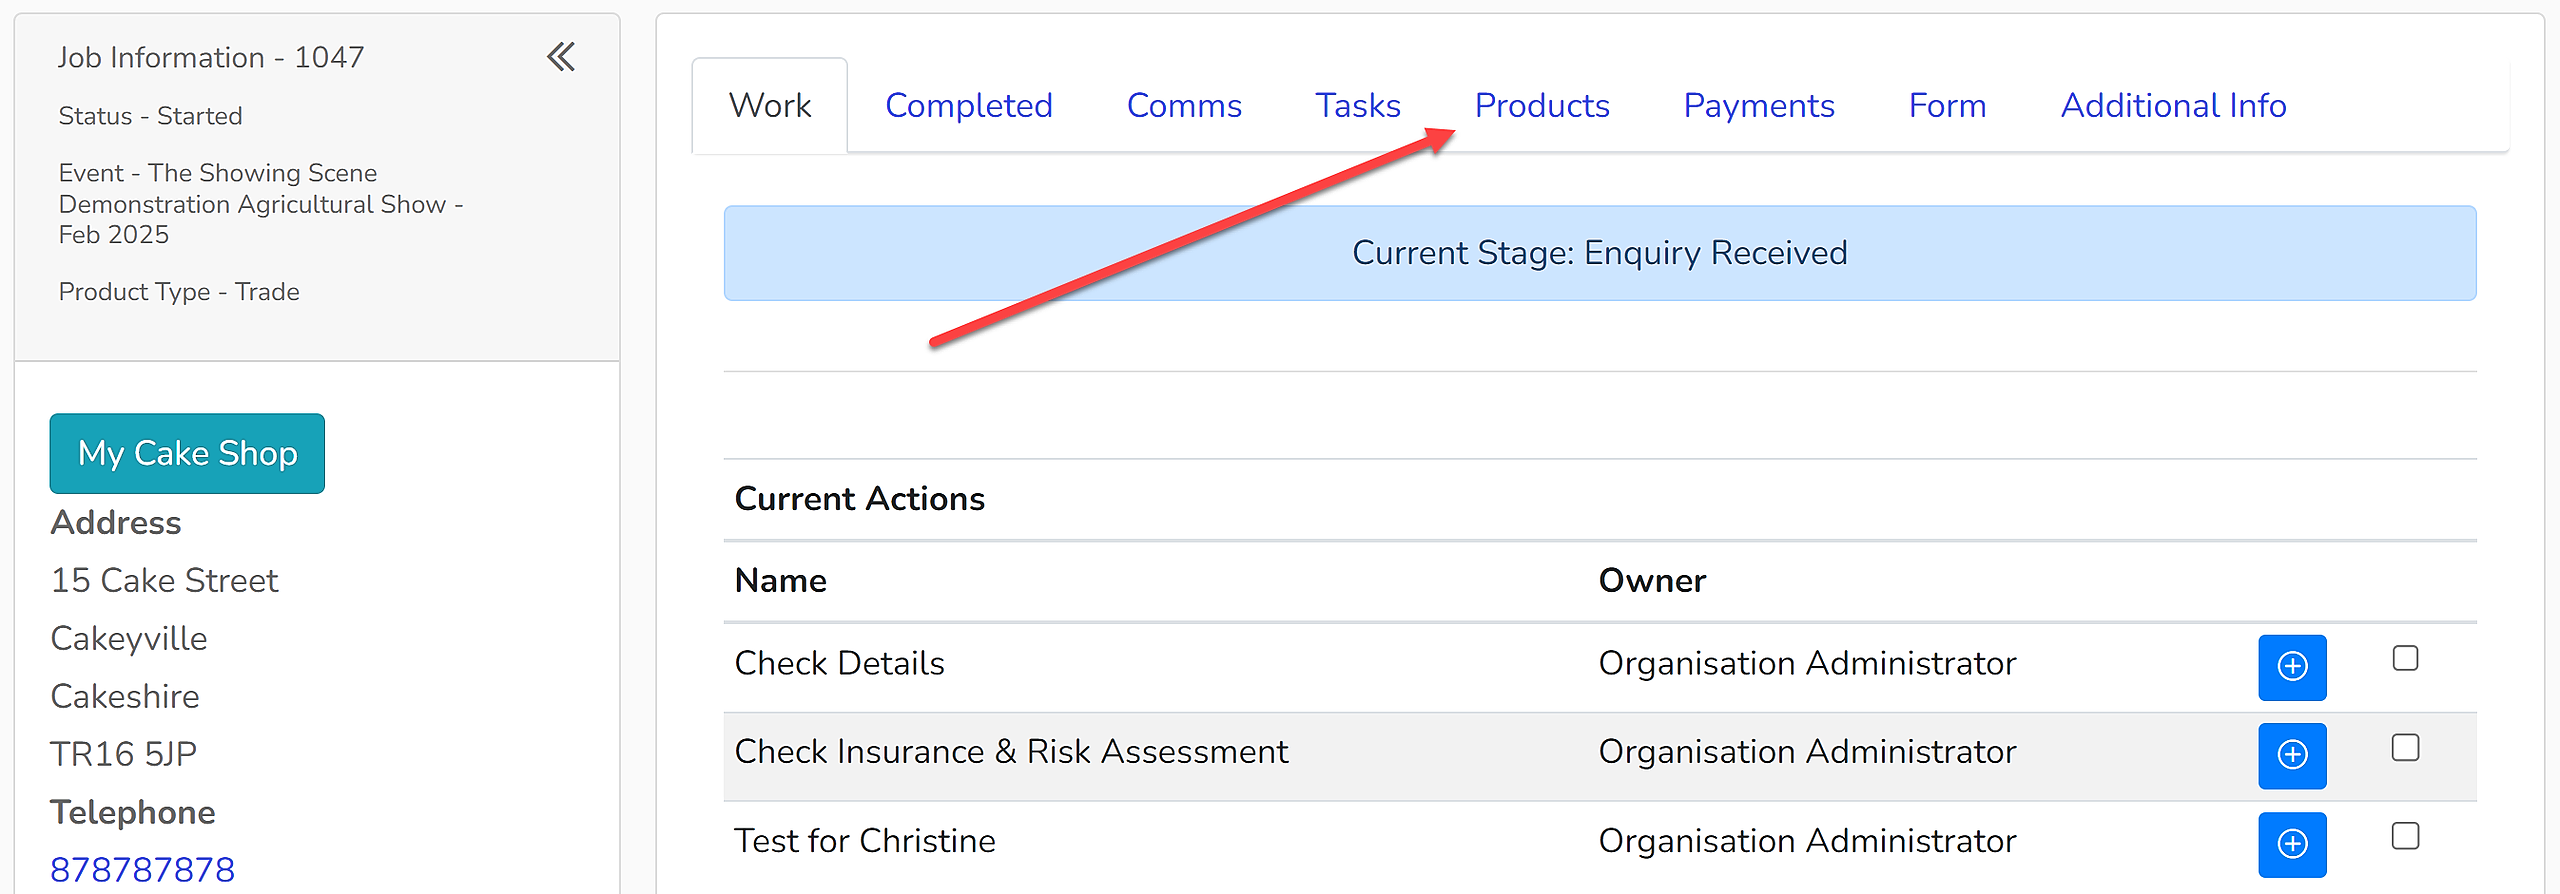The width and height of the screenshot is (2560, 894).
Task: Click 'Cakeshire' address line
Action: (125, 696)
